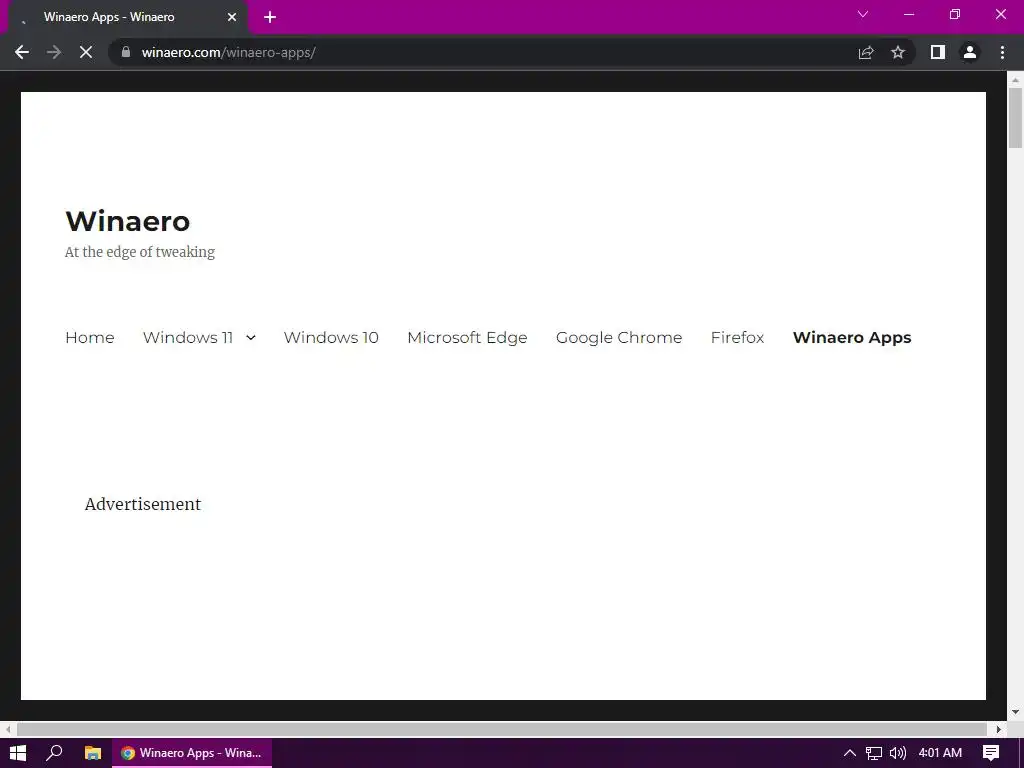Click the scroll right arrow
The image size is (1024, 768).
pyautogui.click(x=999, y=729)
